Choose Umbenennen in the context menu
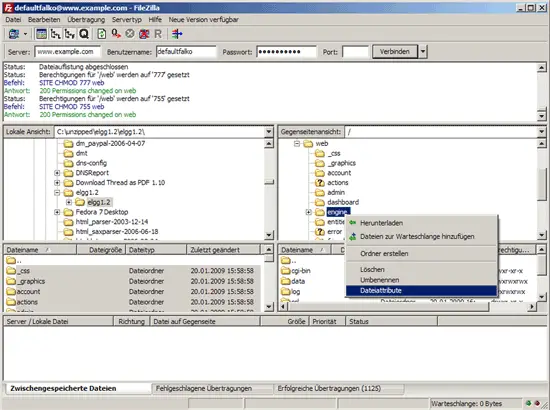 coord(421,280)
